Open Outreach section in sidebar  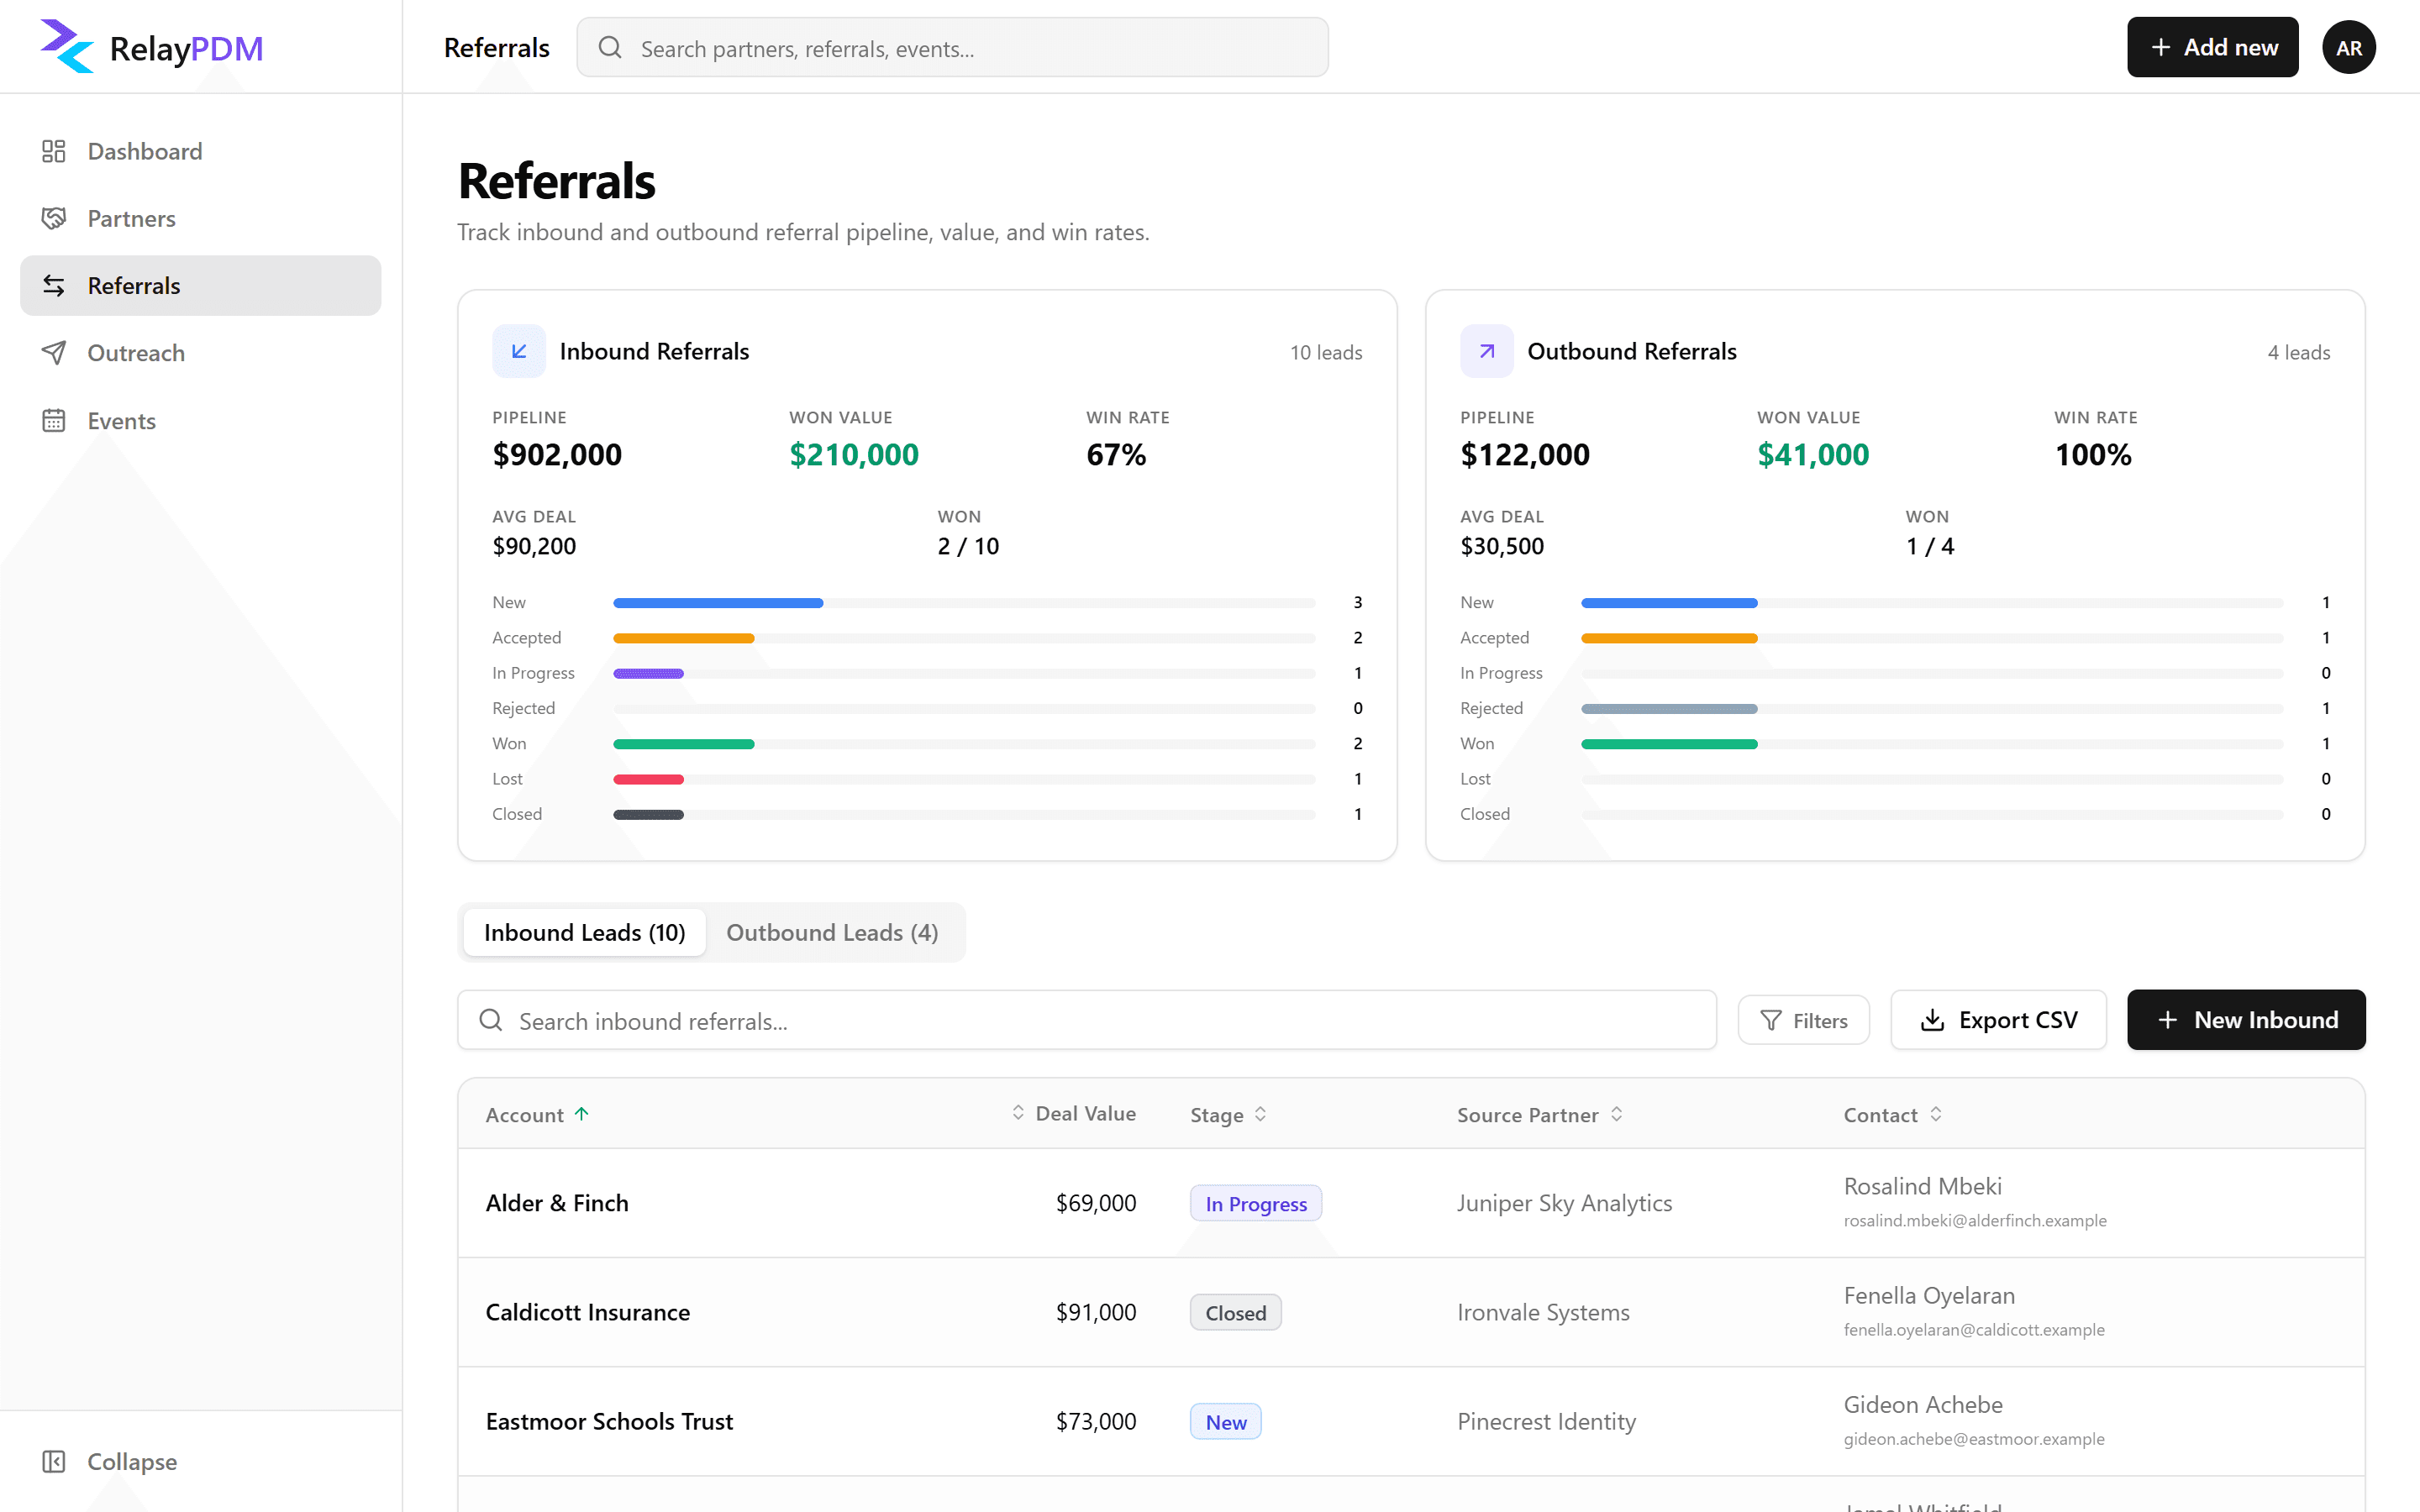(200, 352)
